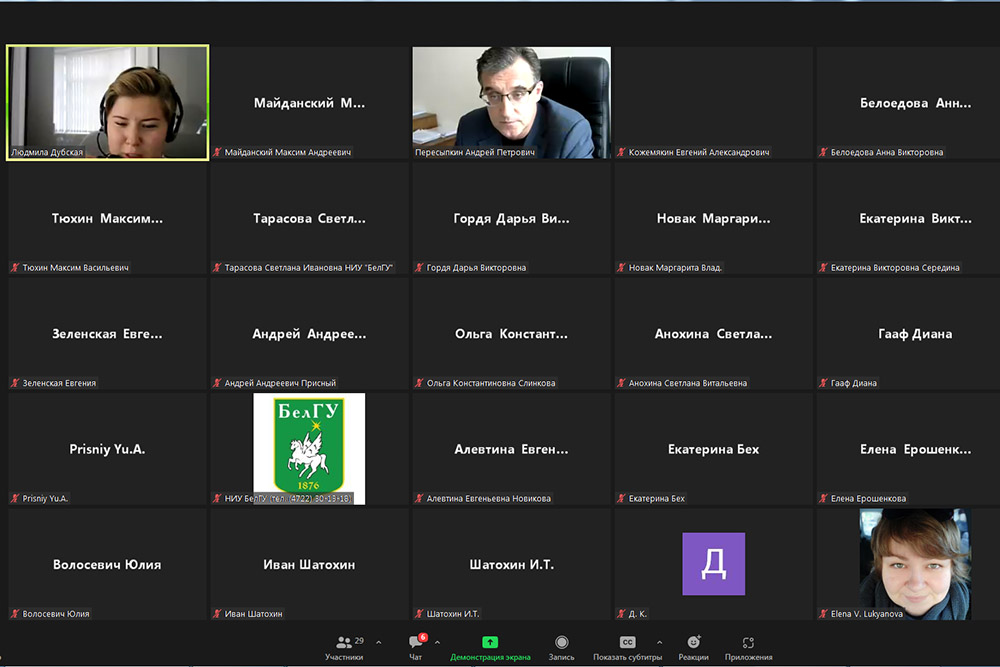This screenshot has width=1000, height=667.
Task: Select the Екатерина Бех participant tile
Action: (713, 449)
